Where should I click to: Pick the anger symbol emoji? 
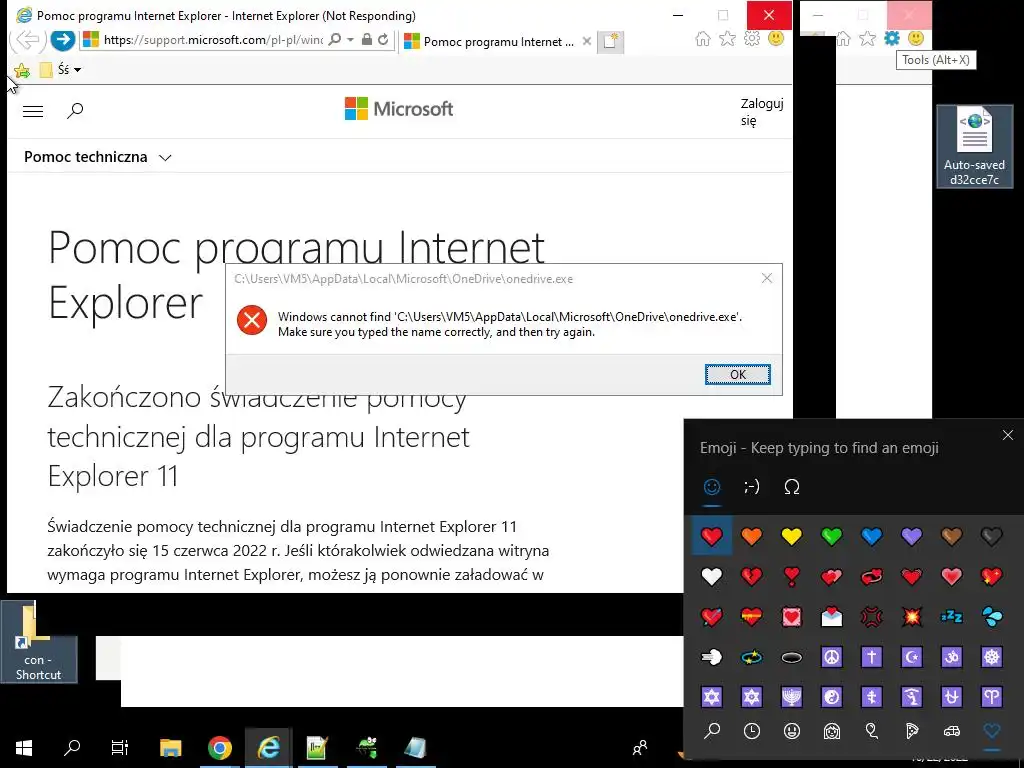pos(871,616)
